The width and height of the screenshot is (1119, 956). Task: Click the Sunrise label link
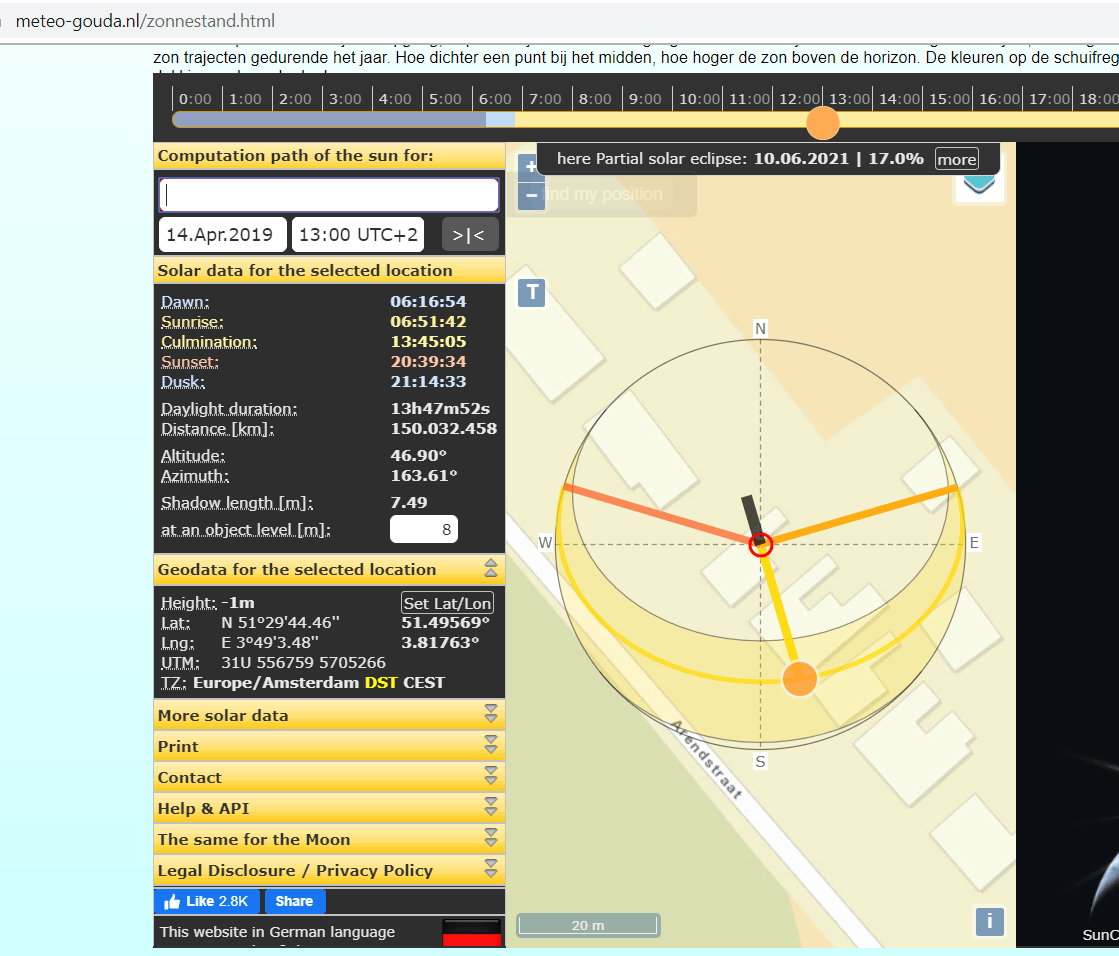tap(192, 322)
